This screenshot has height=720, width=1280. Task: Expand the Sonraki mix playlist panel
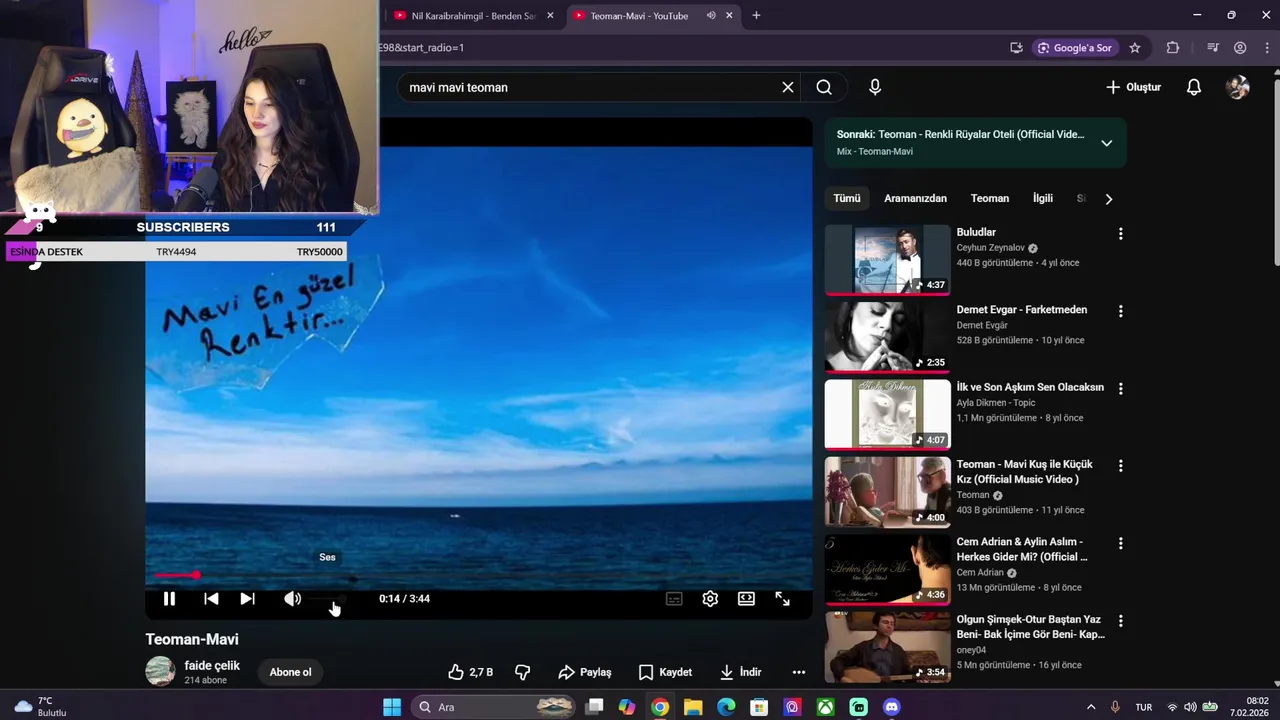coord(1106,143)
